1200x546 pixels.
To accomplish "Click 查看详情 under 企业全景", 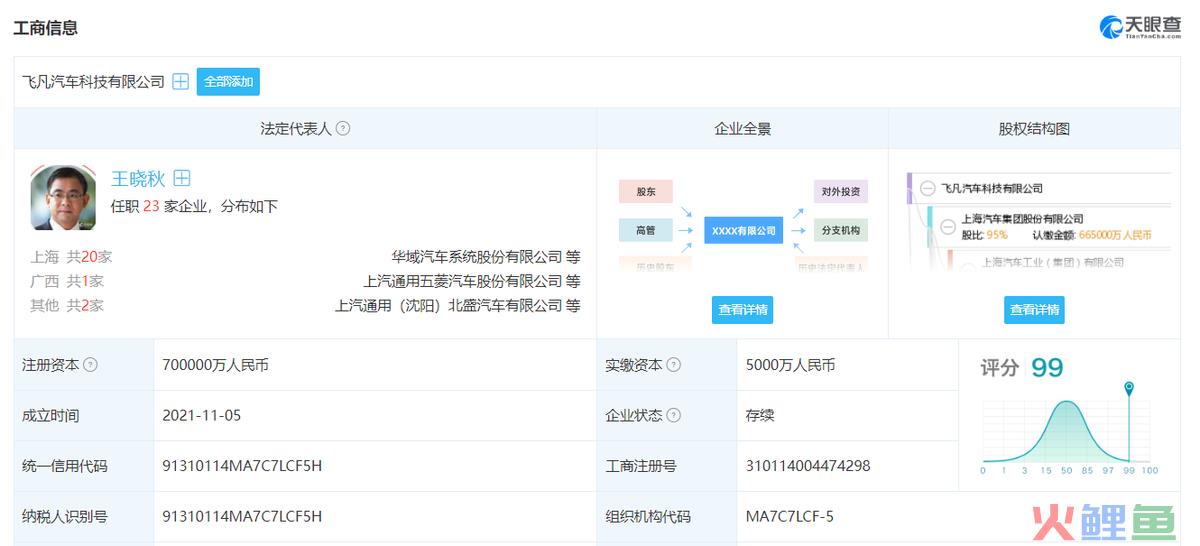I will point(743,310).
